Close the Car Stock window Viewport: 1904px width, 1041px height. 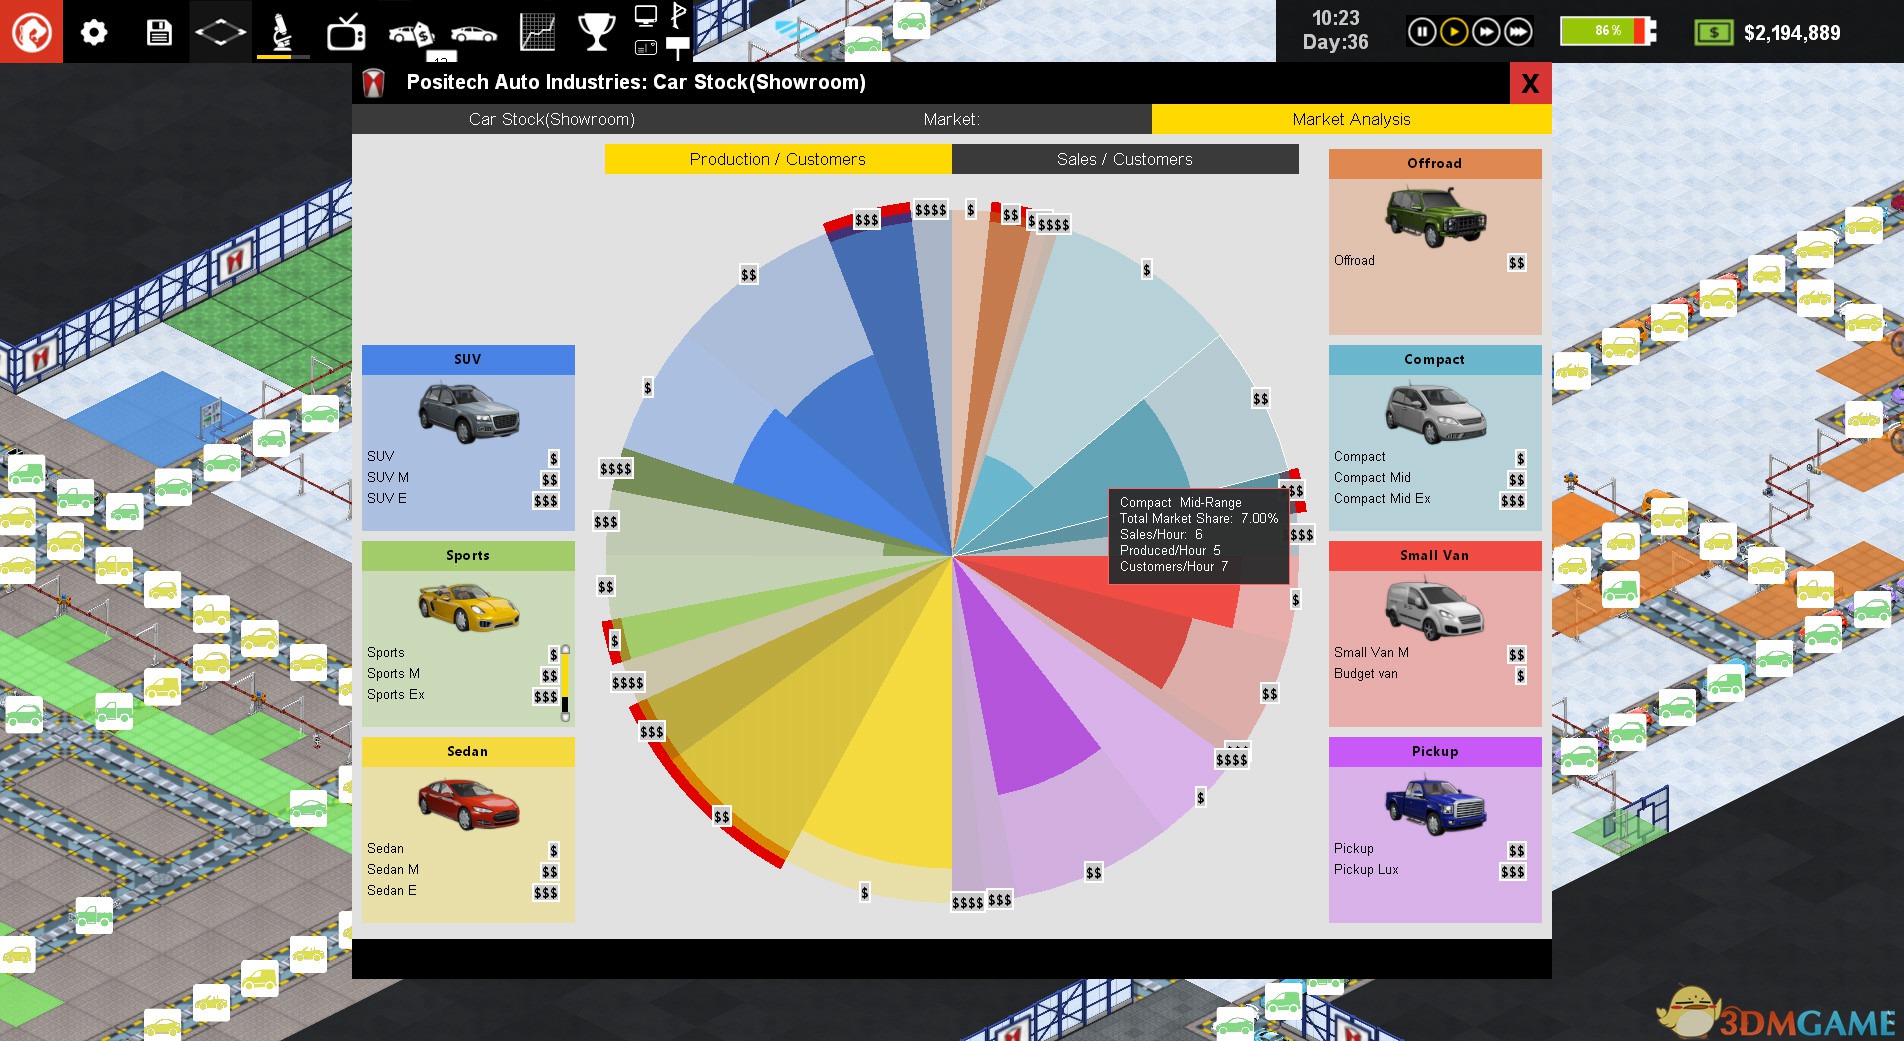[1530, 83]
